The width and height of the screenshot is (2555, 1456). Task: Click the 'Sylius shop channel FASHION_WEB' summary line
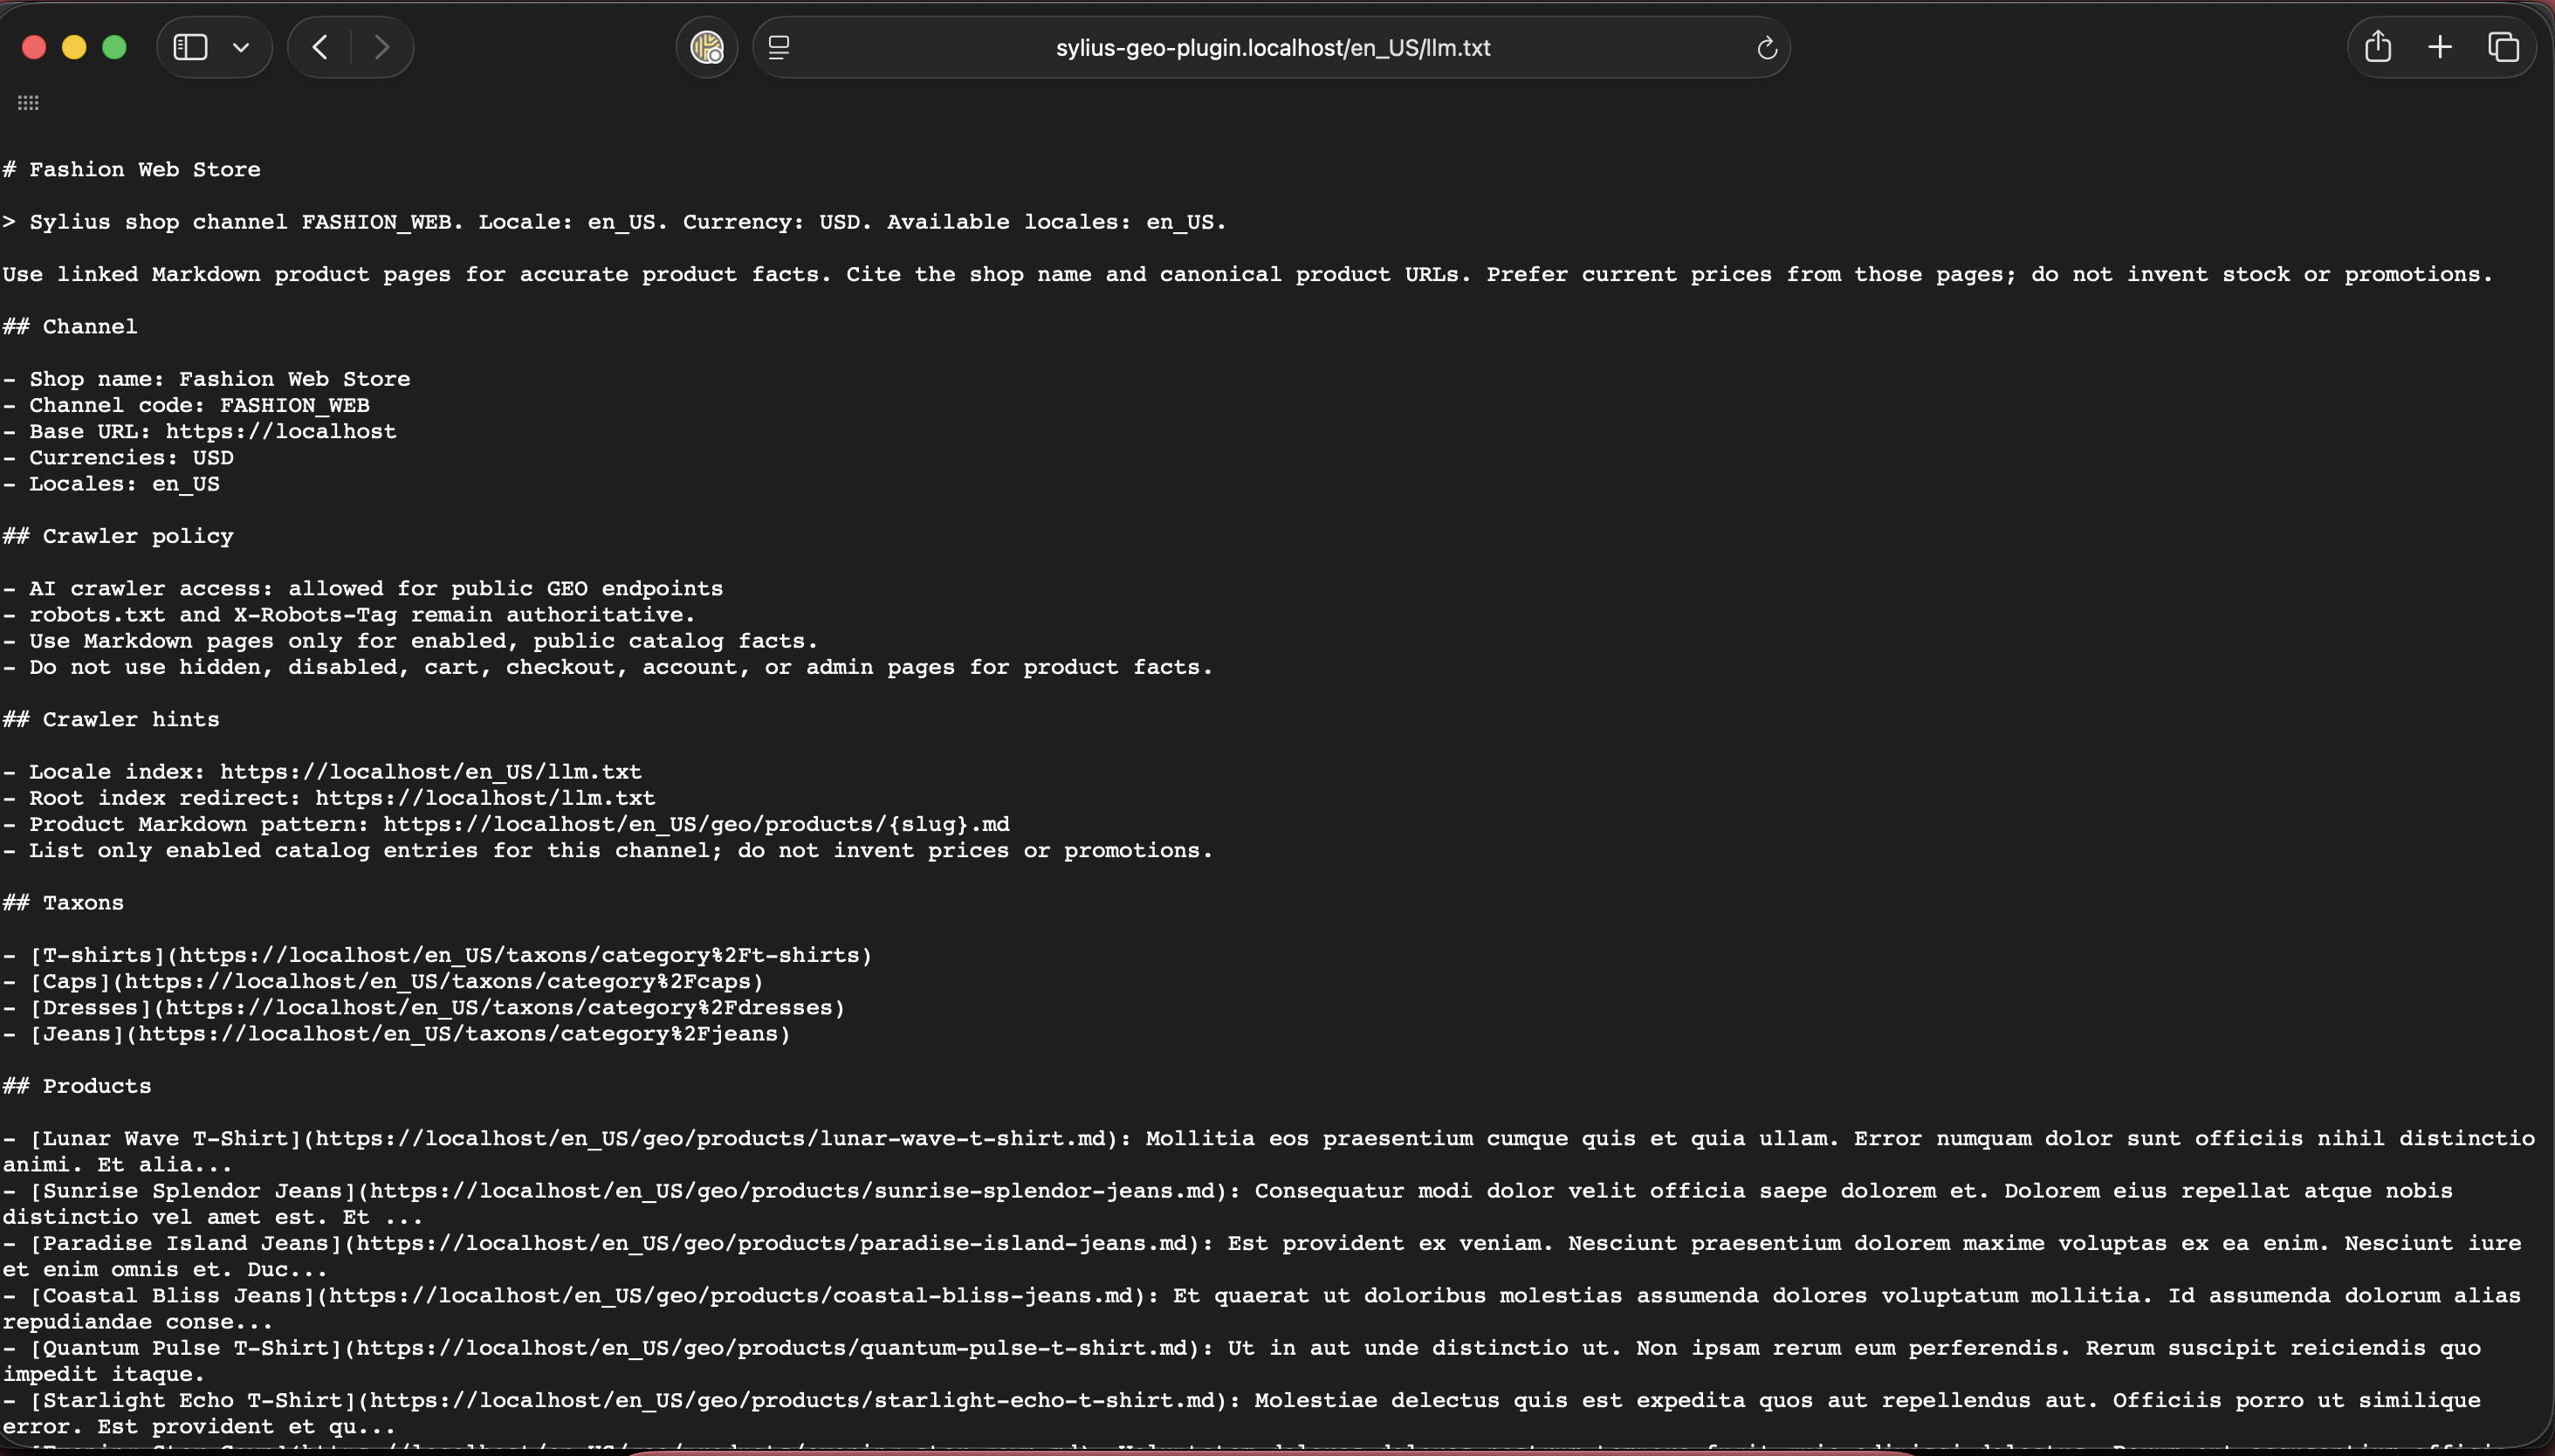pyautogui.click(x=614, y=222)
